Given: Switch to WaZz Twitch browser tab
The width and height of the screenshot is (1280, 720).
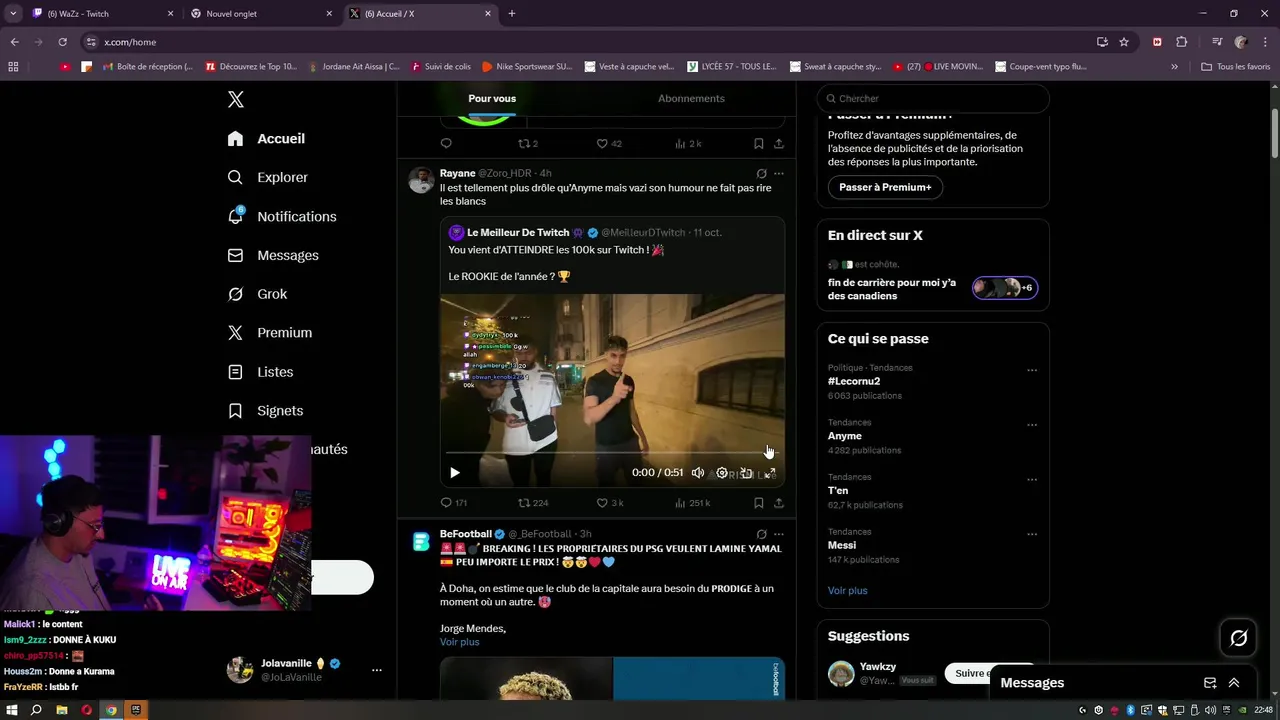Looking at the screenshot, I should (103, 14).
